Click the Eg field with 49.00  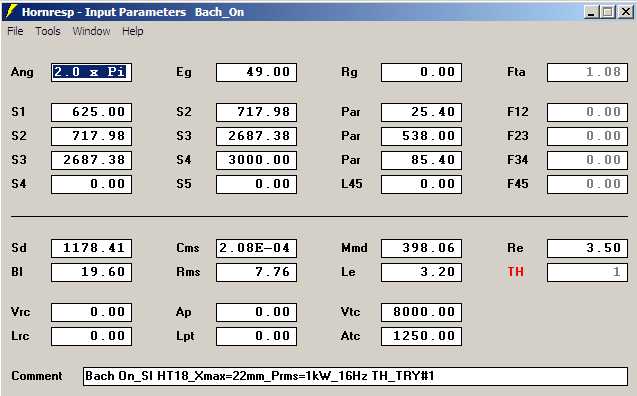tap(256, 72)
